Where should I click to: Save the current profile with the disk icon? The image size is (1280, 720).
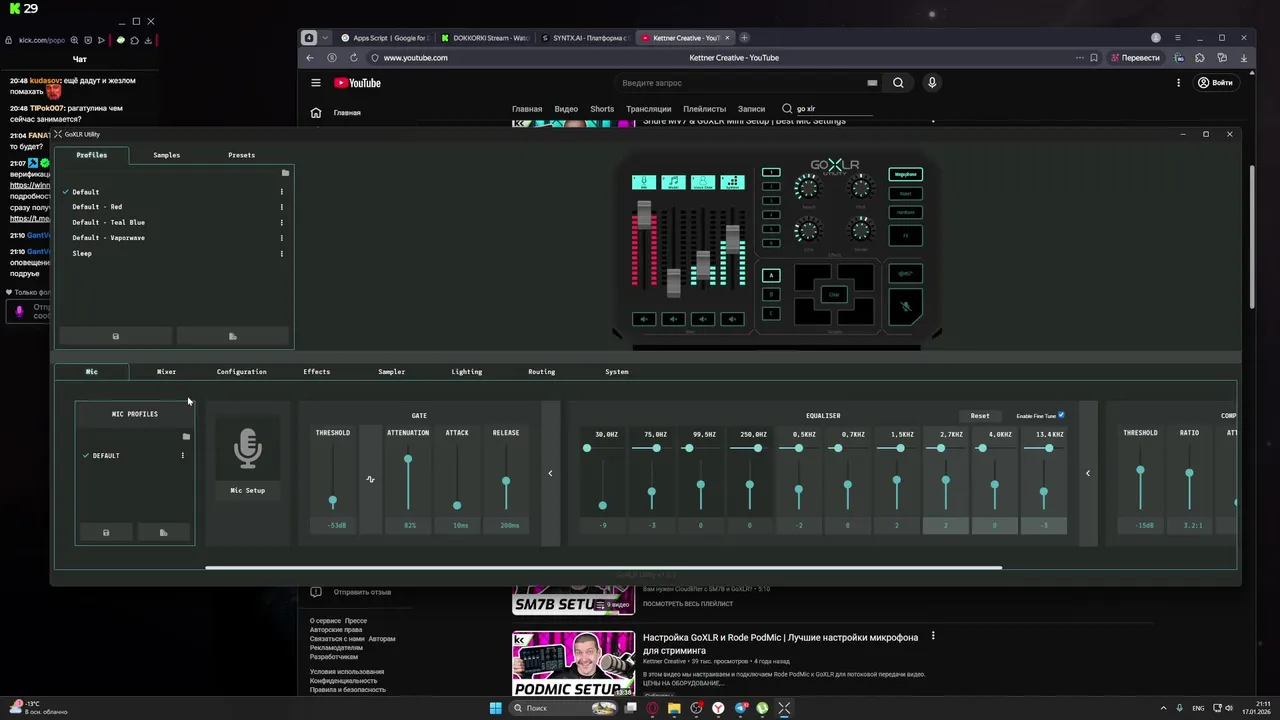tap(116, 336)
